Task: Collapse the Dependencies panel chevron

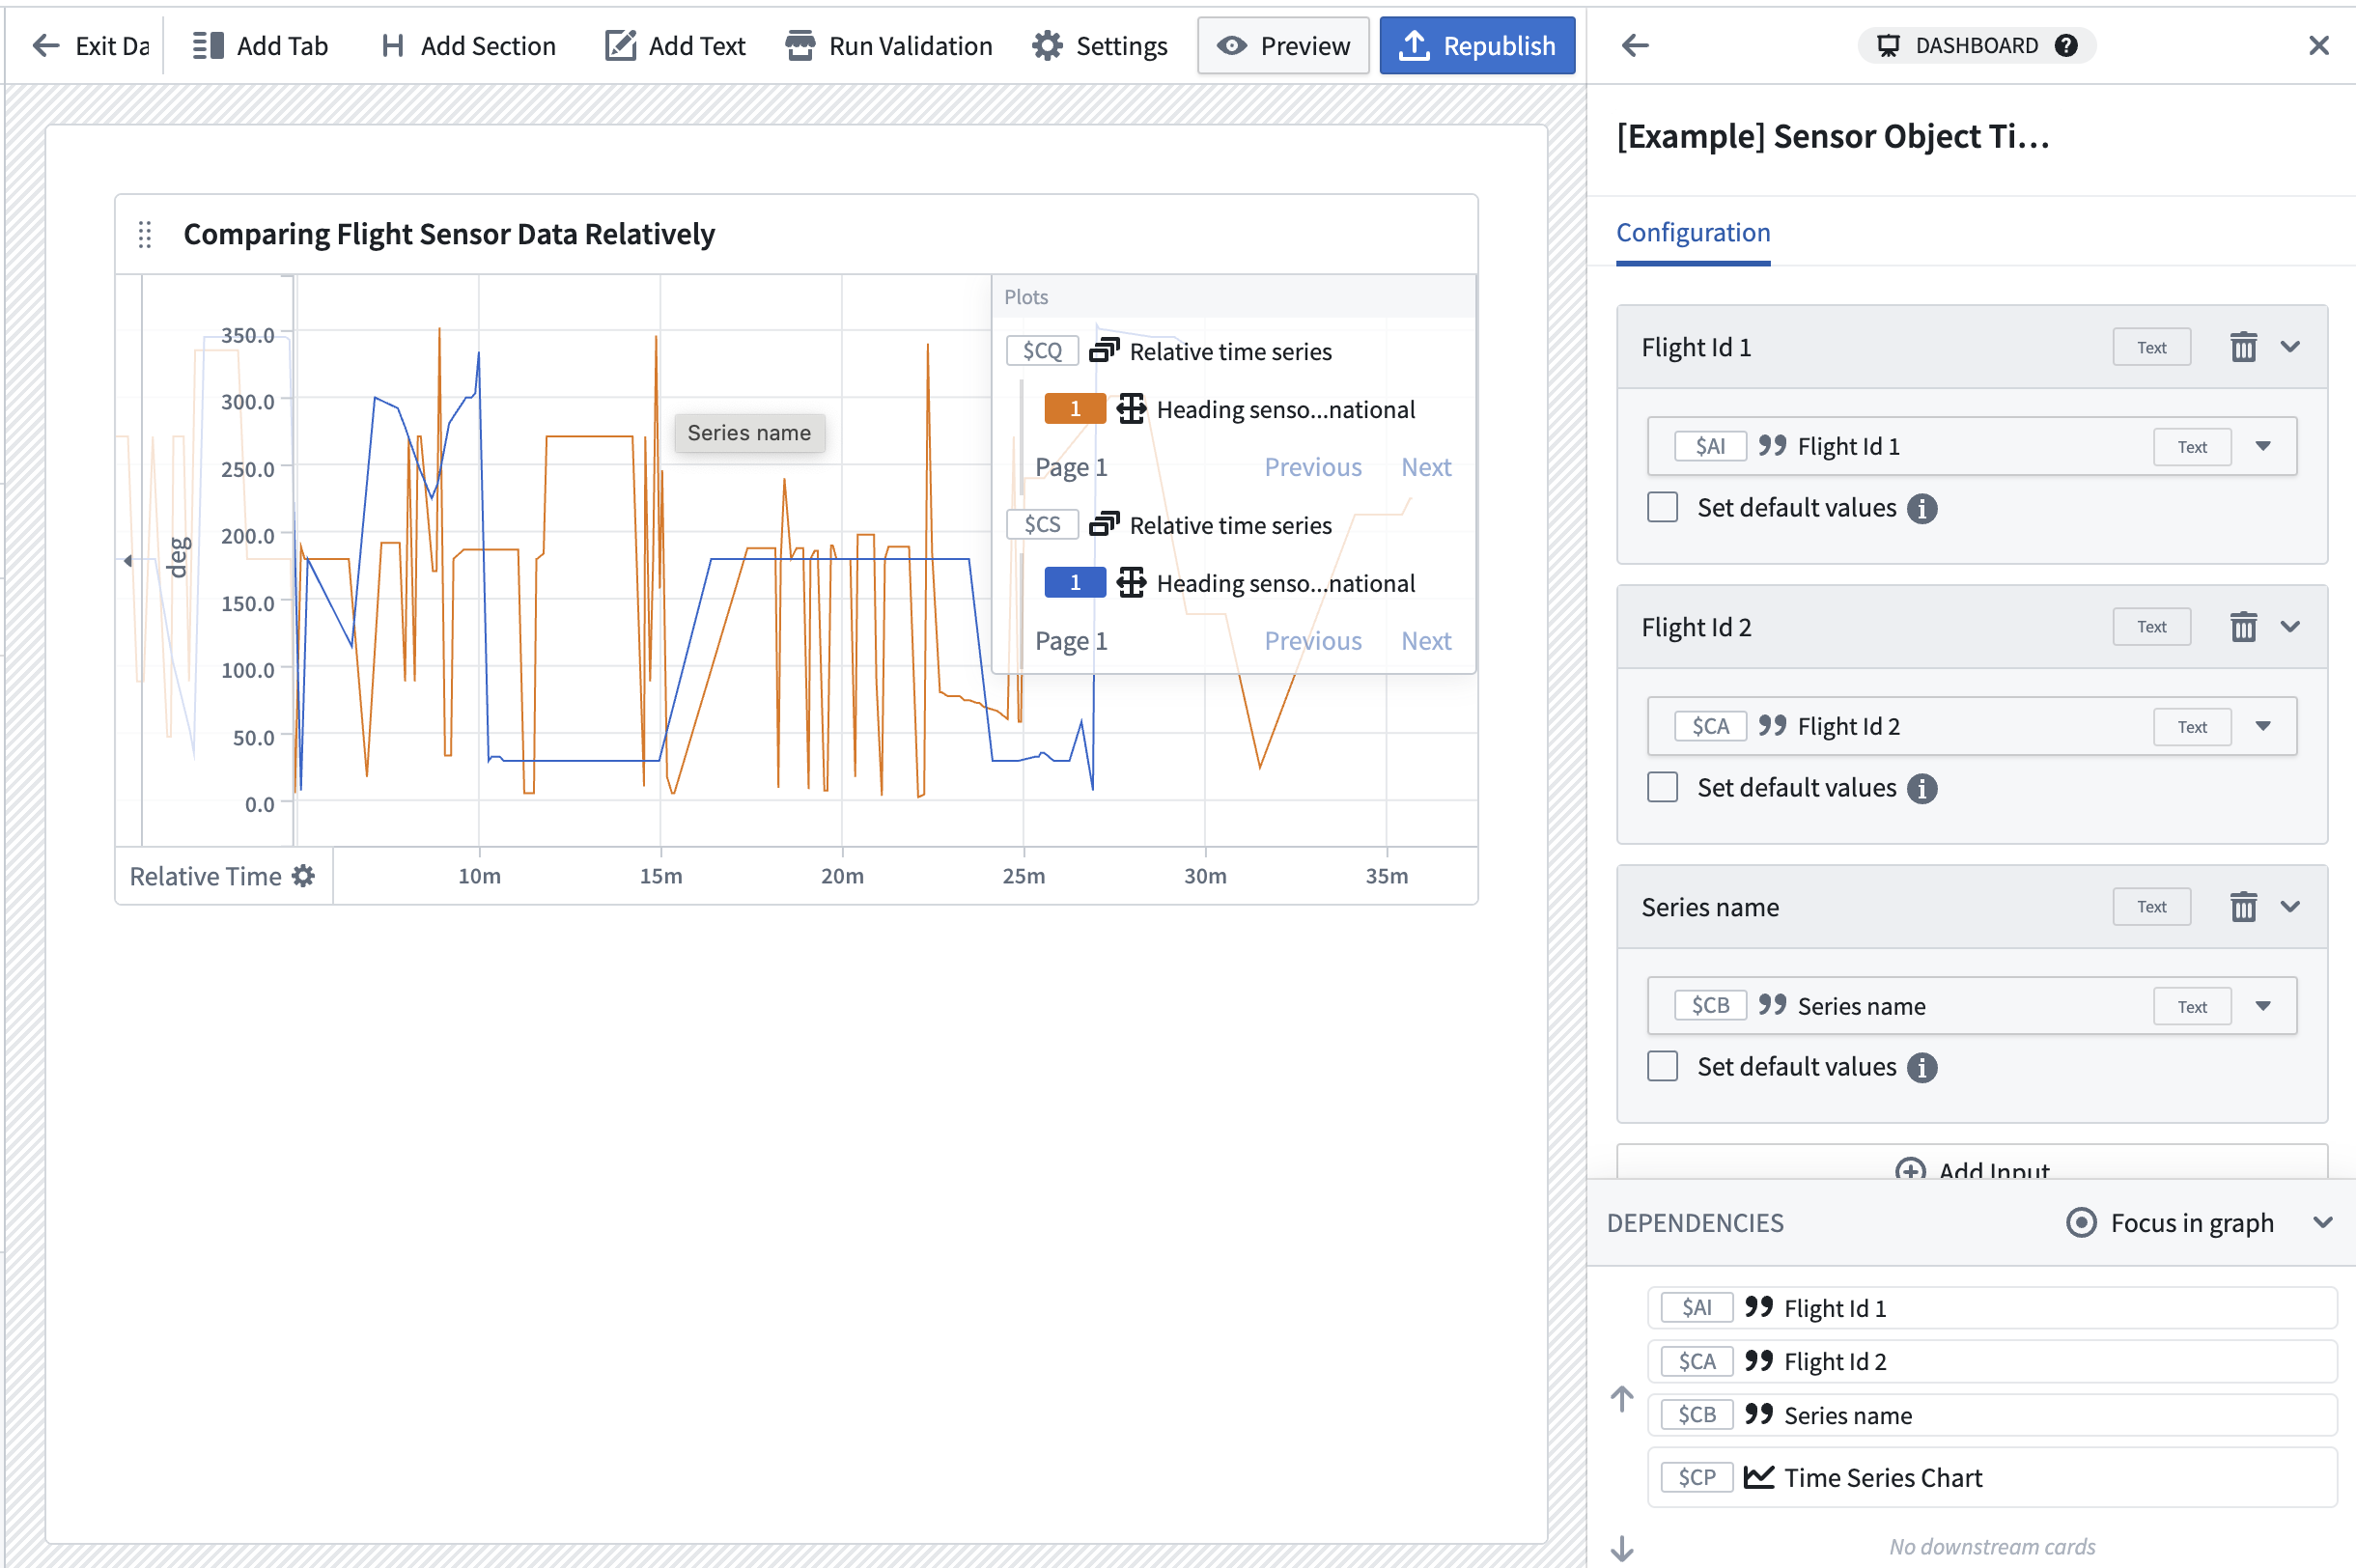Action: click(x=2322, y=1223)
